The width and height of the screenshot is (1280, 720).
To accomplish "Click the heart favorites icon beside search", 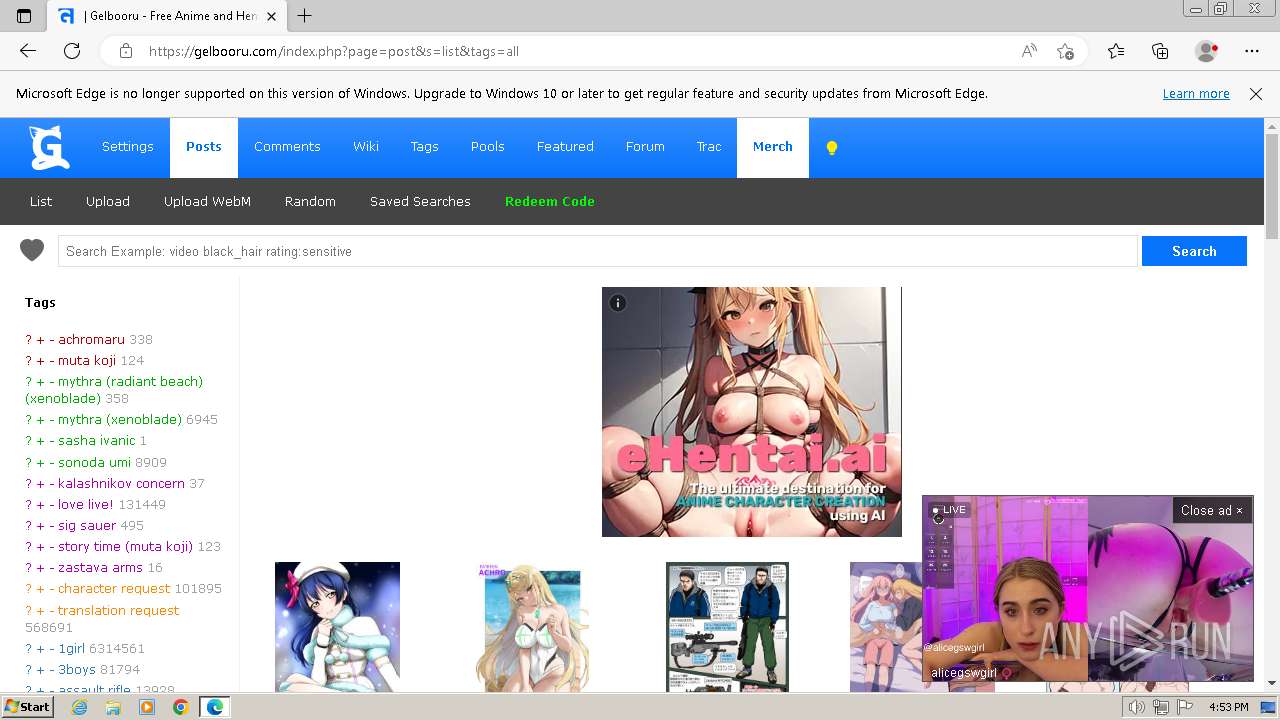I will coord(32,250).
